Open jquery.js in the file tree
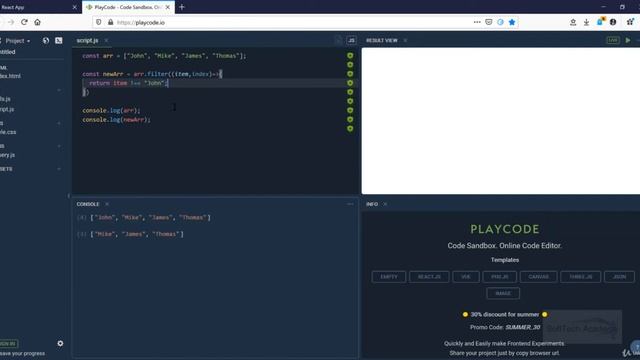 click(8, 155)
